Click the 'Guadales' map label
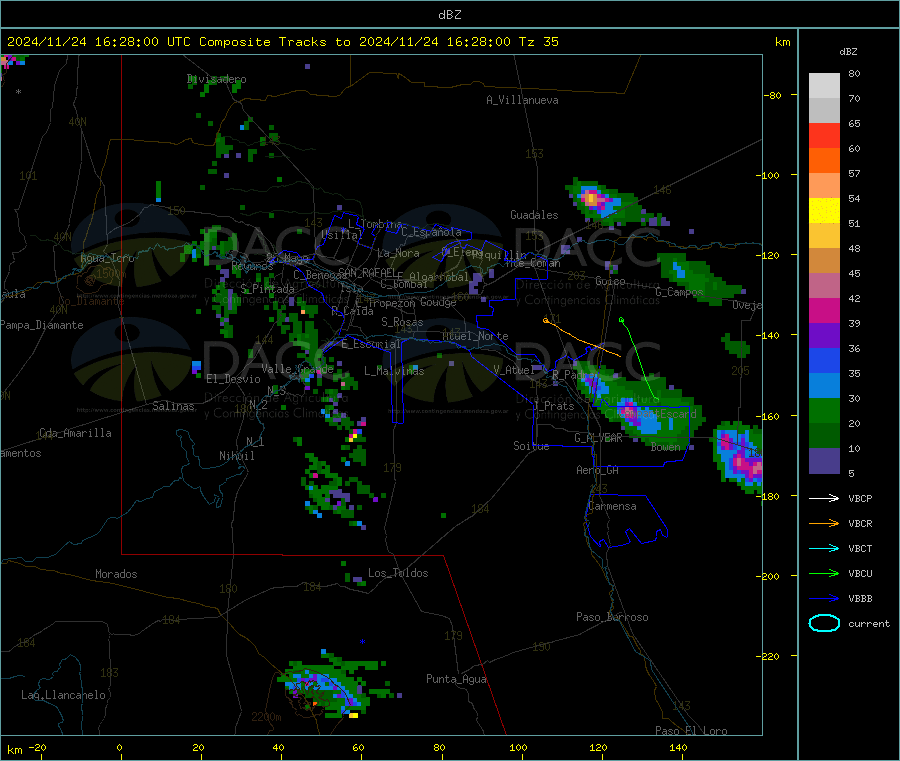The image size is (900, 761). [x=534, y=215]
